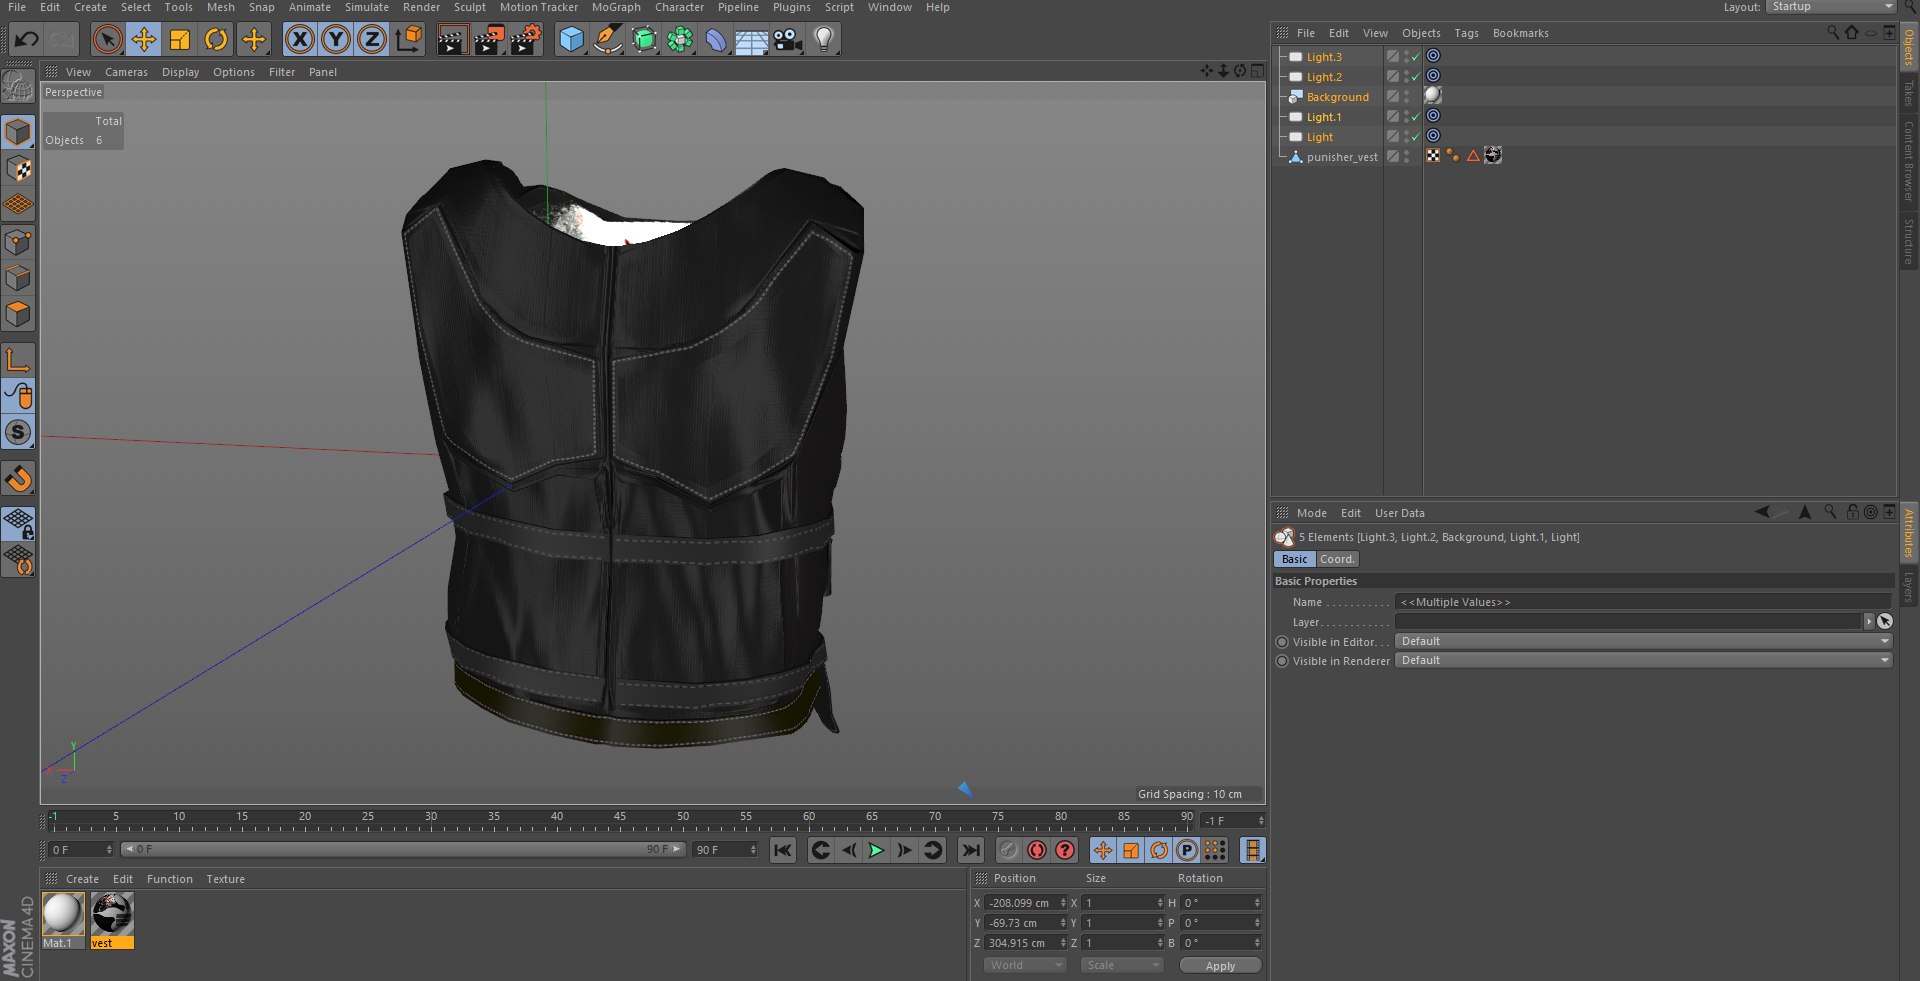Open the World coordinate dropdown
Viewport: 1920px width, 981px height.
(1025, 966)
